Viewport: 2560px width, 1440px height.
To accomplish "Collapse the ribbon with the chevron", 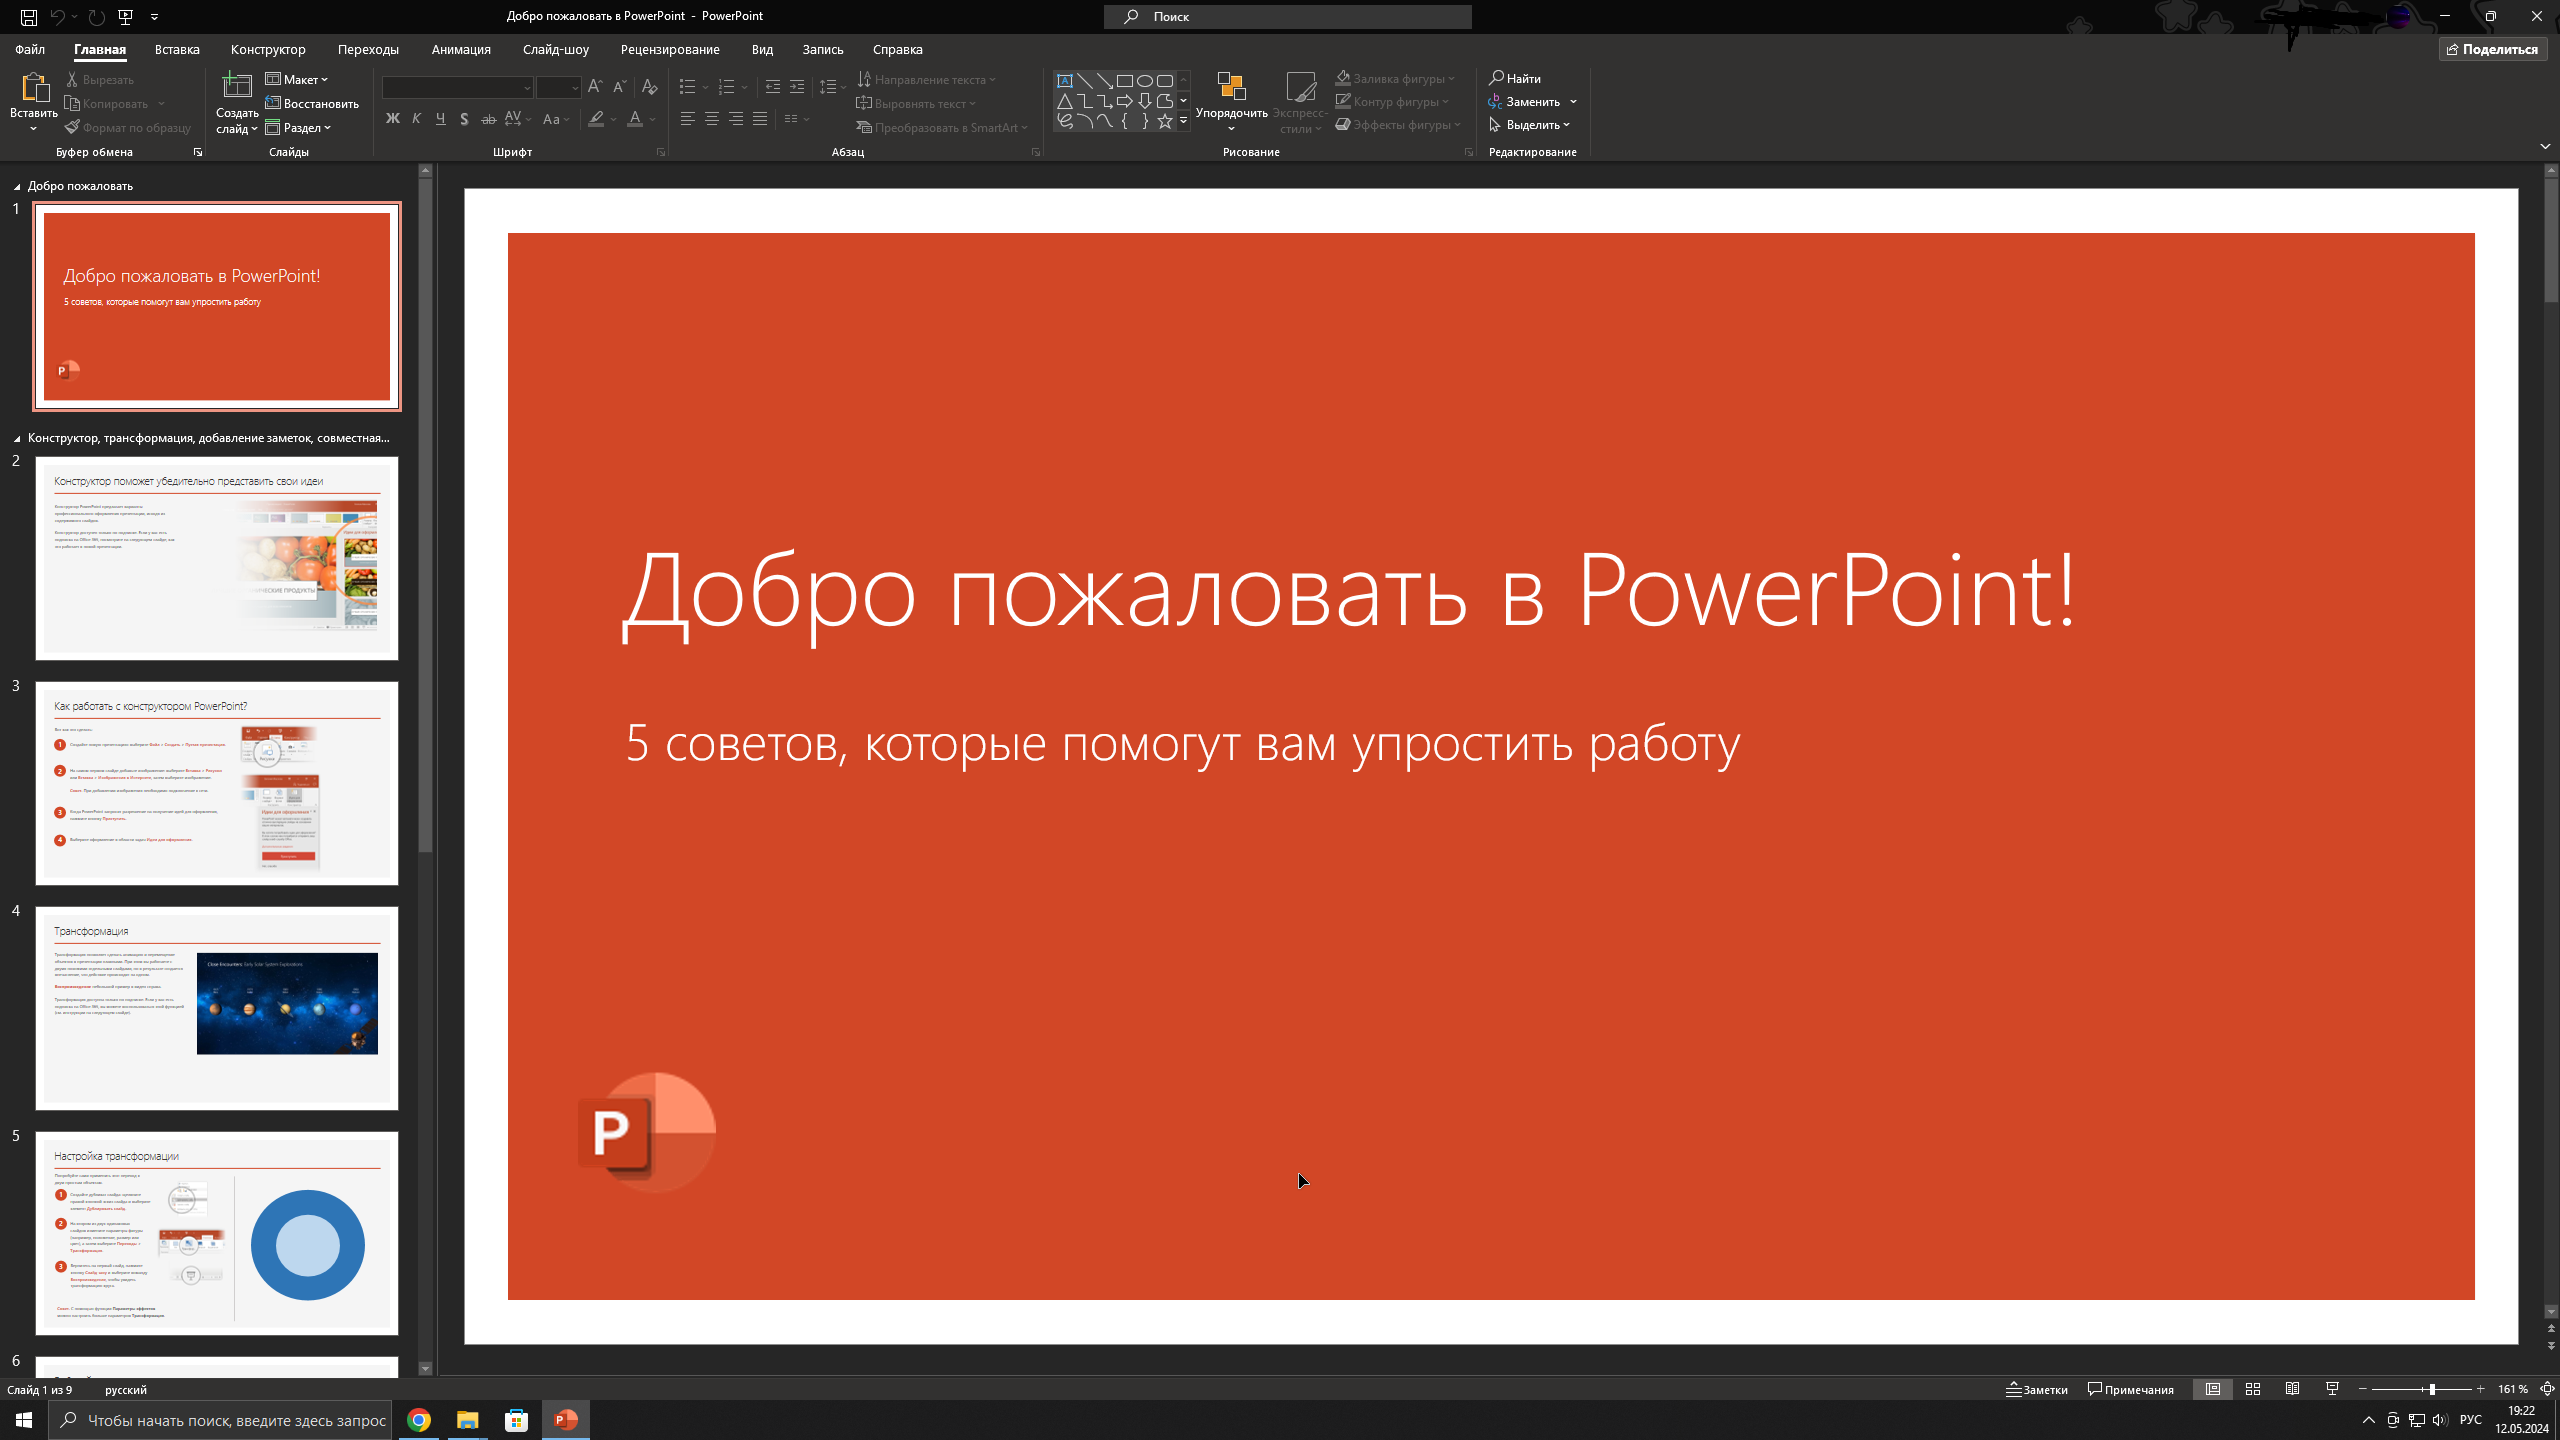I will (x=2545, y=146).
